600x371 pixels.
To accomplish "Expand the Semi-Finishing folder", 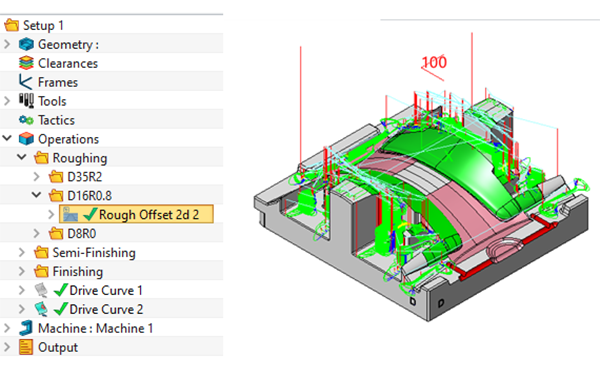I will tap(22, 252).
